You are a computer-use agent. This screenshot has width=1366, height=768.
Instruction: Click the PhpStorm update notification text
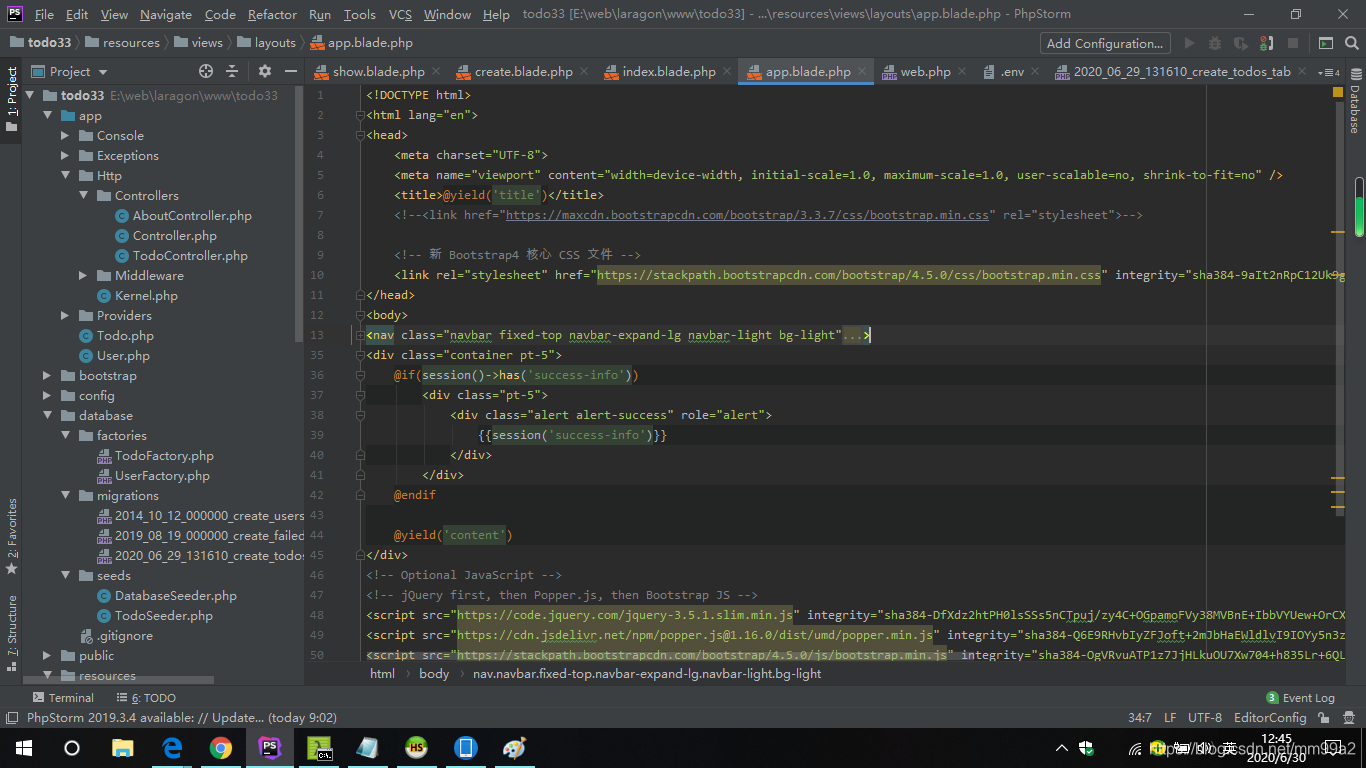(181, 718)
